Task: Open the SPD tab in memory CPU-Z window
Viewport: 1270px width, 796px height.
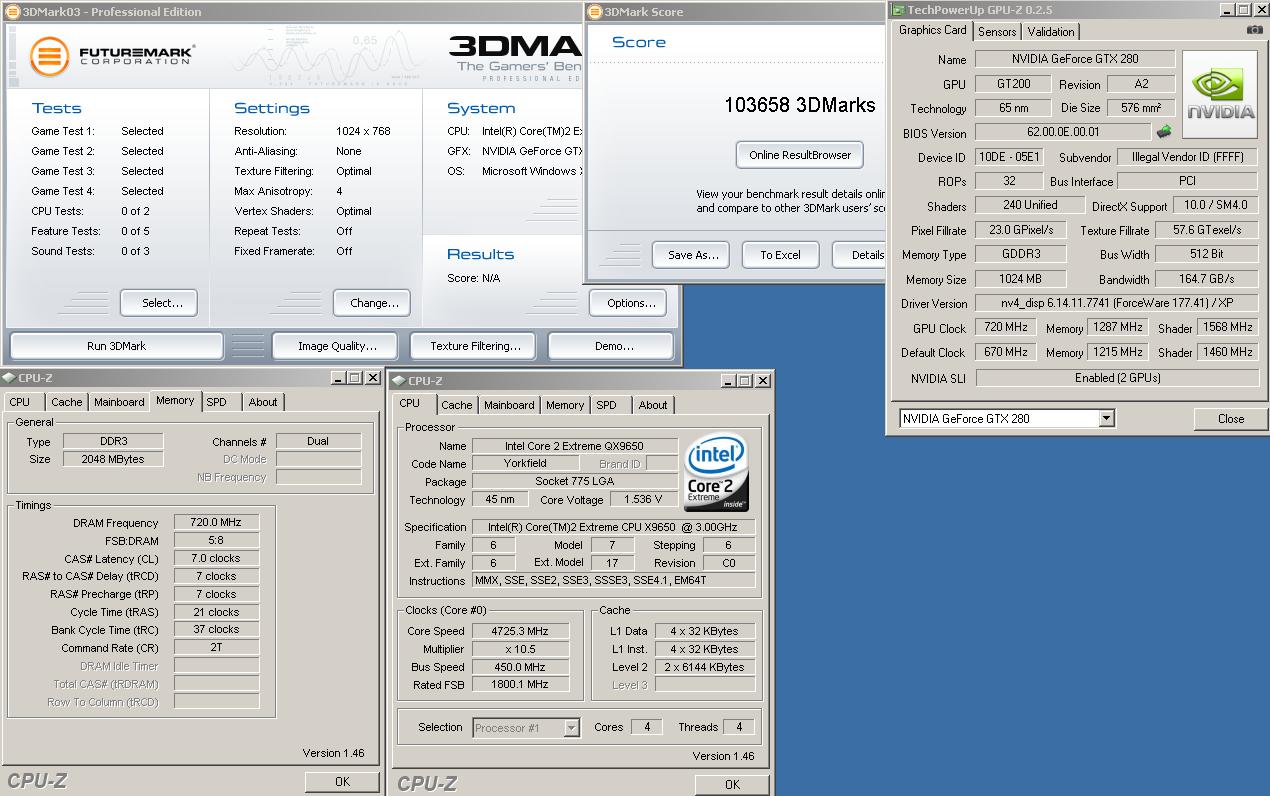Action: tap(217, 402)
